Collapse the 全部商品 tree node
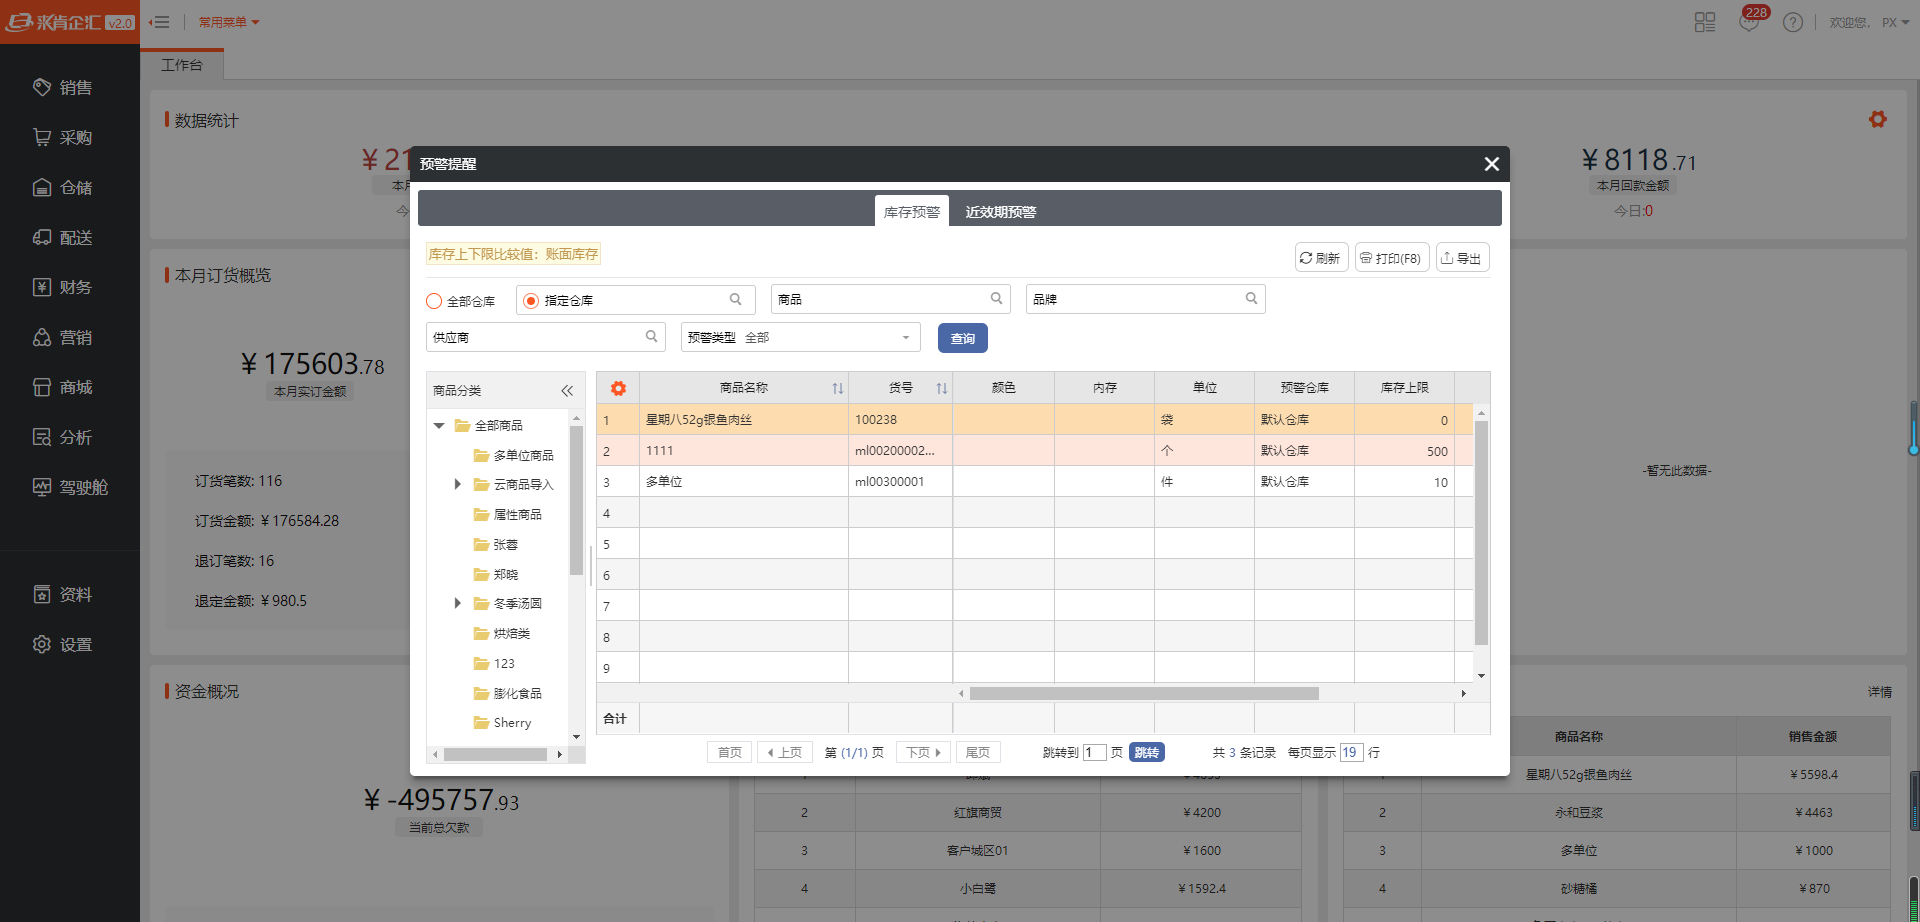Screen dimensions: 1920x922 pyautogui.click(x=439, y=426)
